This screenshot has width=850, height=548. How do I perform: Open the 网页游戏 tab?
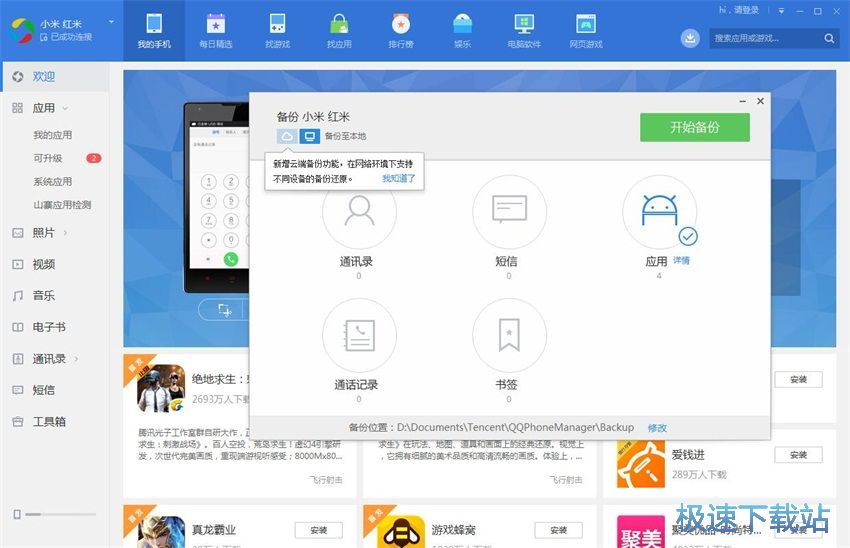tap(586, 30)
